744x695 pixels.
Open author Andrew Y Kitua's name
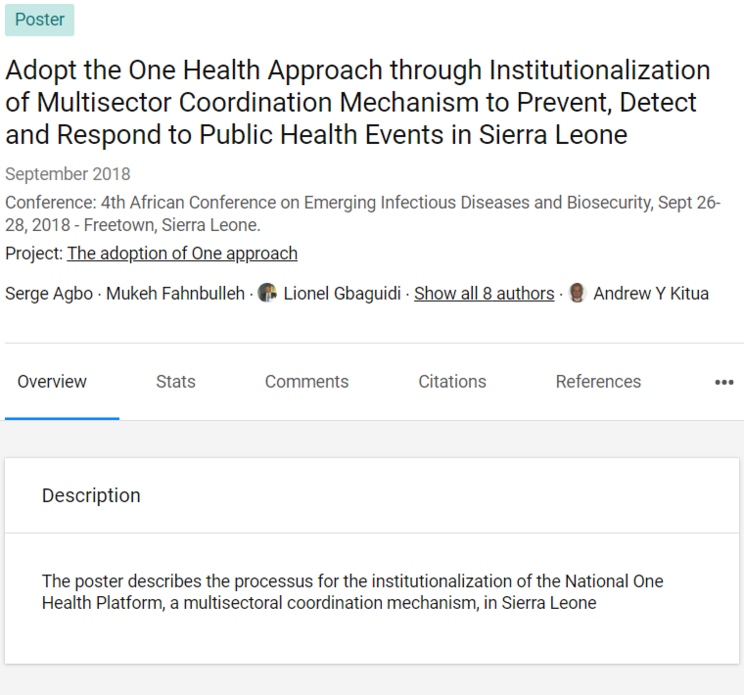coord(651,294)
